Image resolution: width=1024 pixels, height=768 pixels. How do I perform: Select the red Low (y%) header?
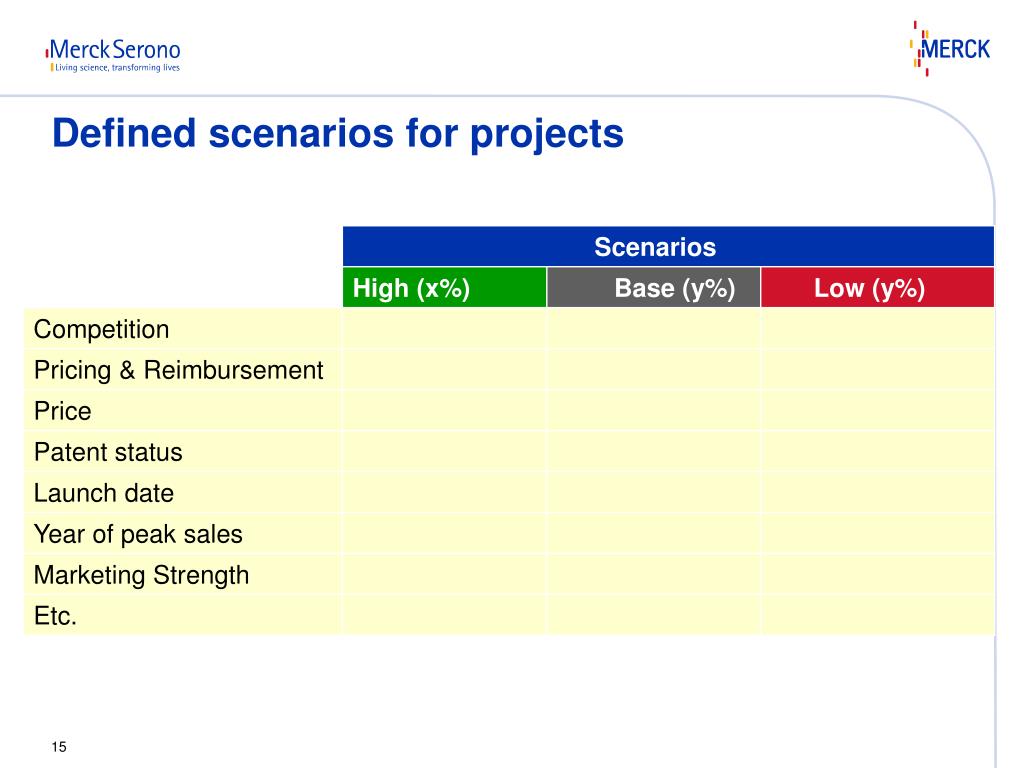pyautogui.click(x=877, y=288)
